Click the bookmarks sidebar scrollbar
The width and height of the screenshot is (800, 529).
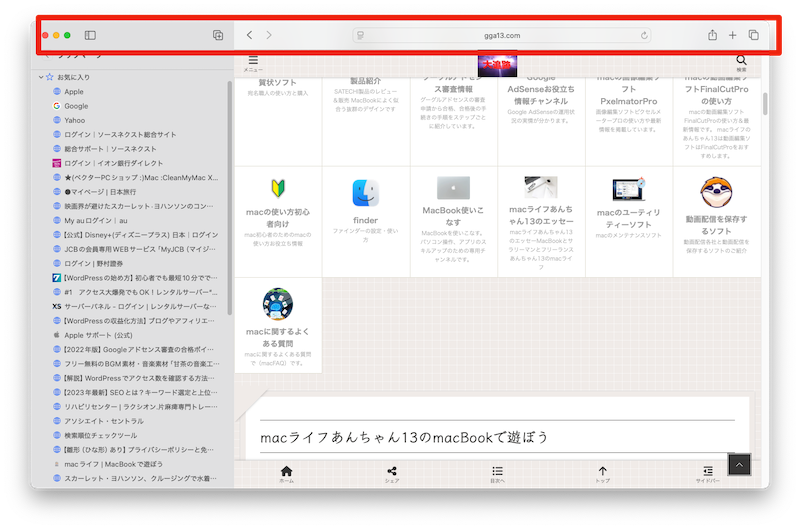[230, 199]
